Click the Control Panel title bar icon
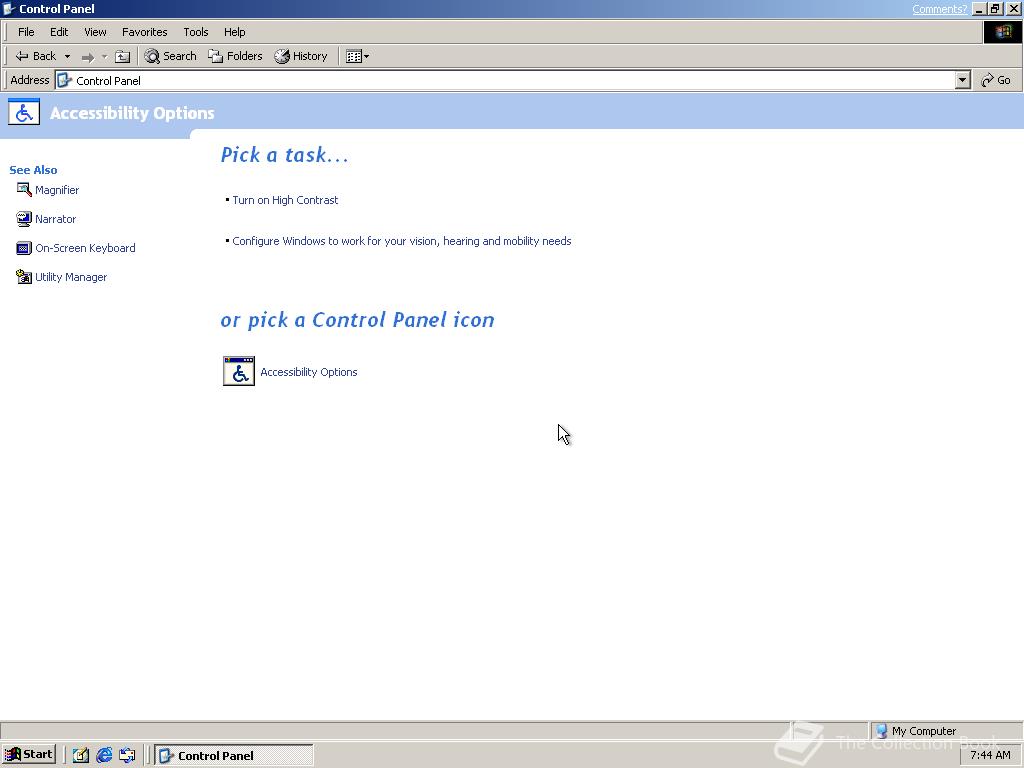The width and height of the screenshot is (1024, 768). tap(9, 8)
